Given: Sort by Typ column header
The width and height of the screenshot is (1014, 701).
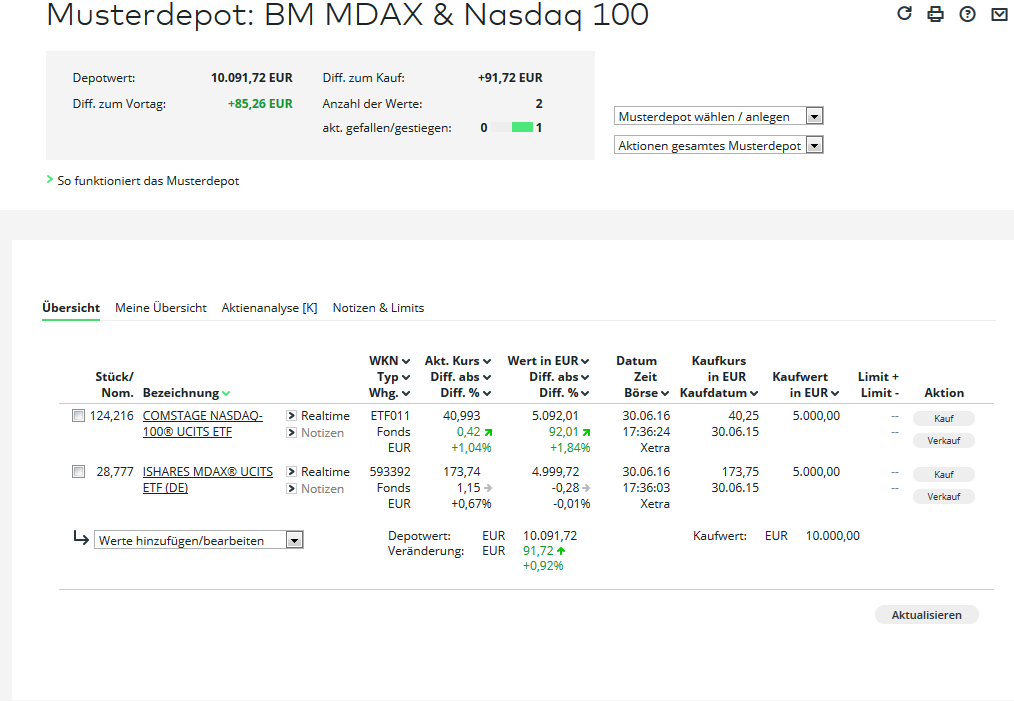Looking at the screenshot, I should click(x=393, y=377).
